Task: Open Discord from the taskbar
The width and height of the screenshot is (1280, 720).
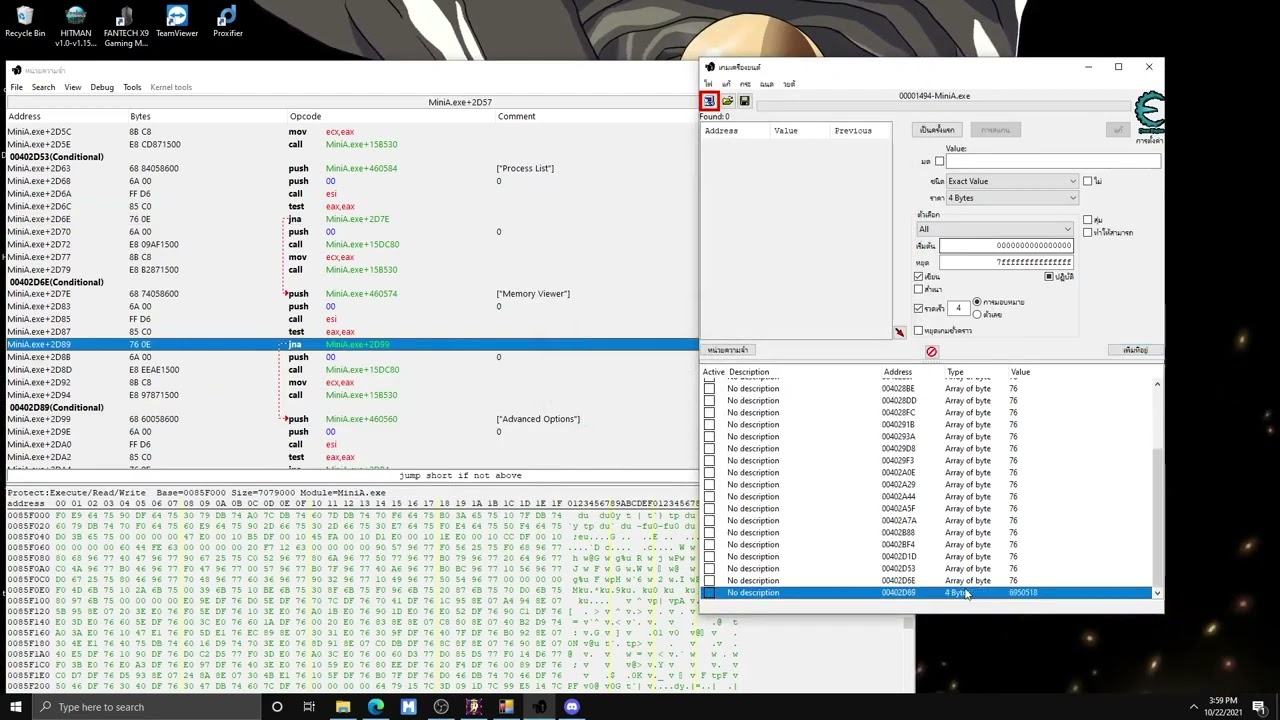Action: click(x=571, y=707)
